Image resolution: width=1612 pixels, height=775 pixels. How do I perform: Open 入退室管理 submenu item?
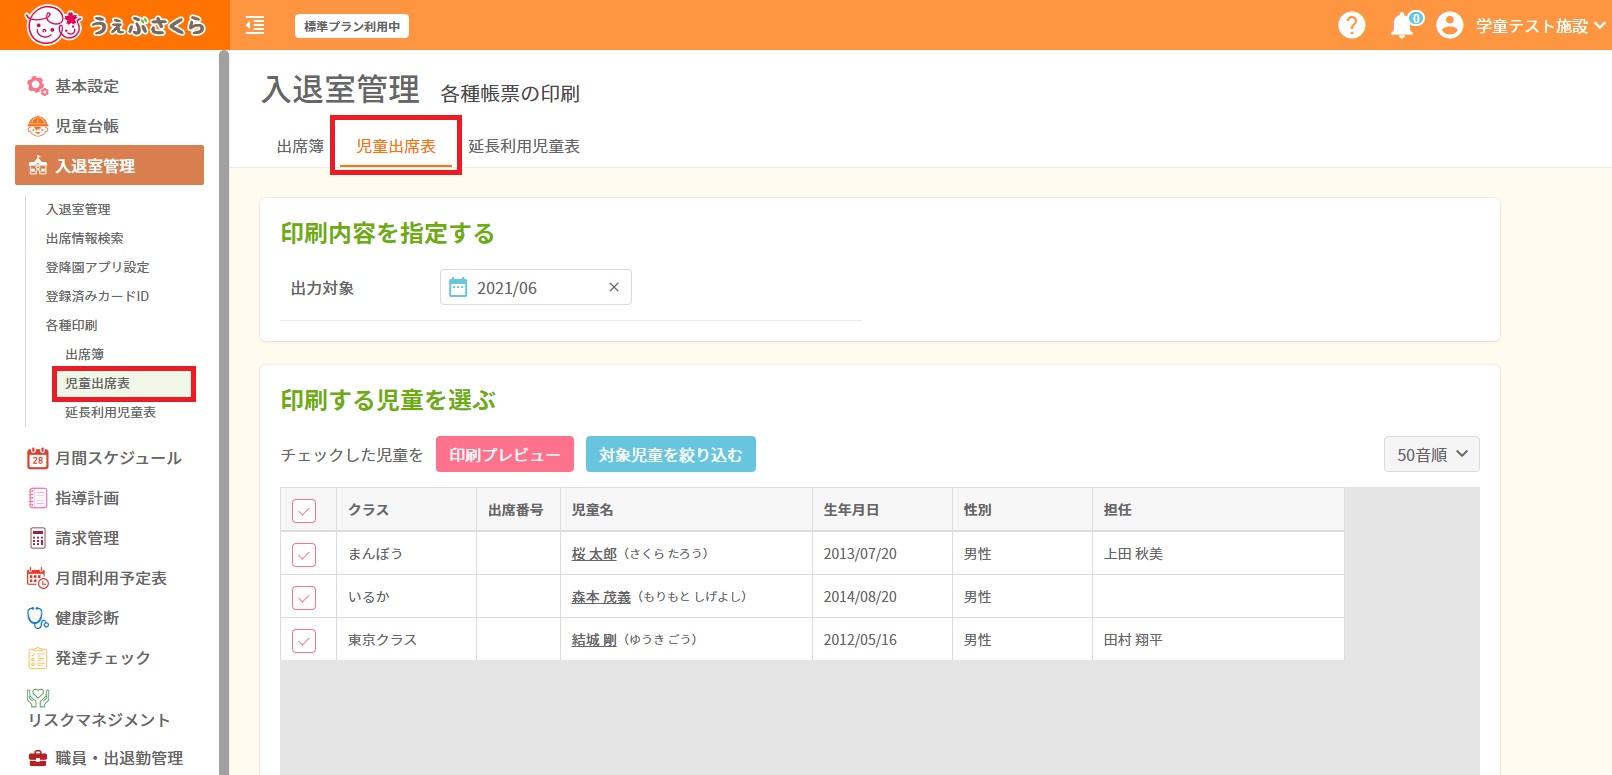coord(78,209)
